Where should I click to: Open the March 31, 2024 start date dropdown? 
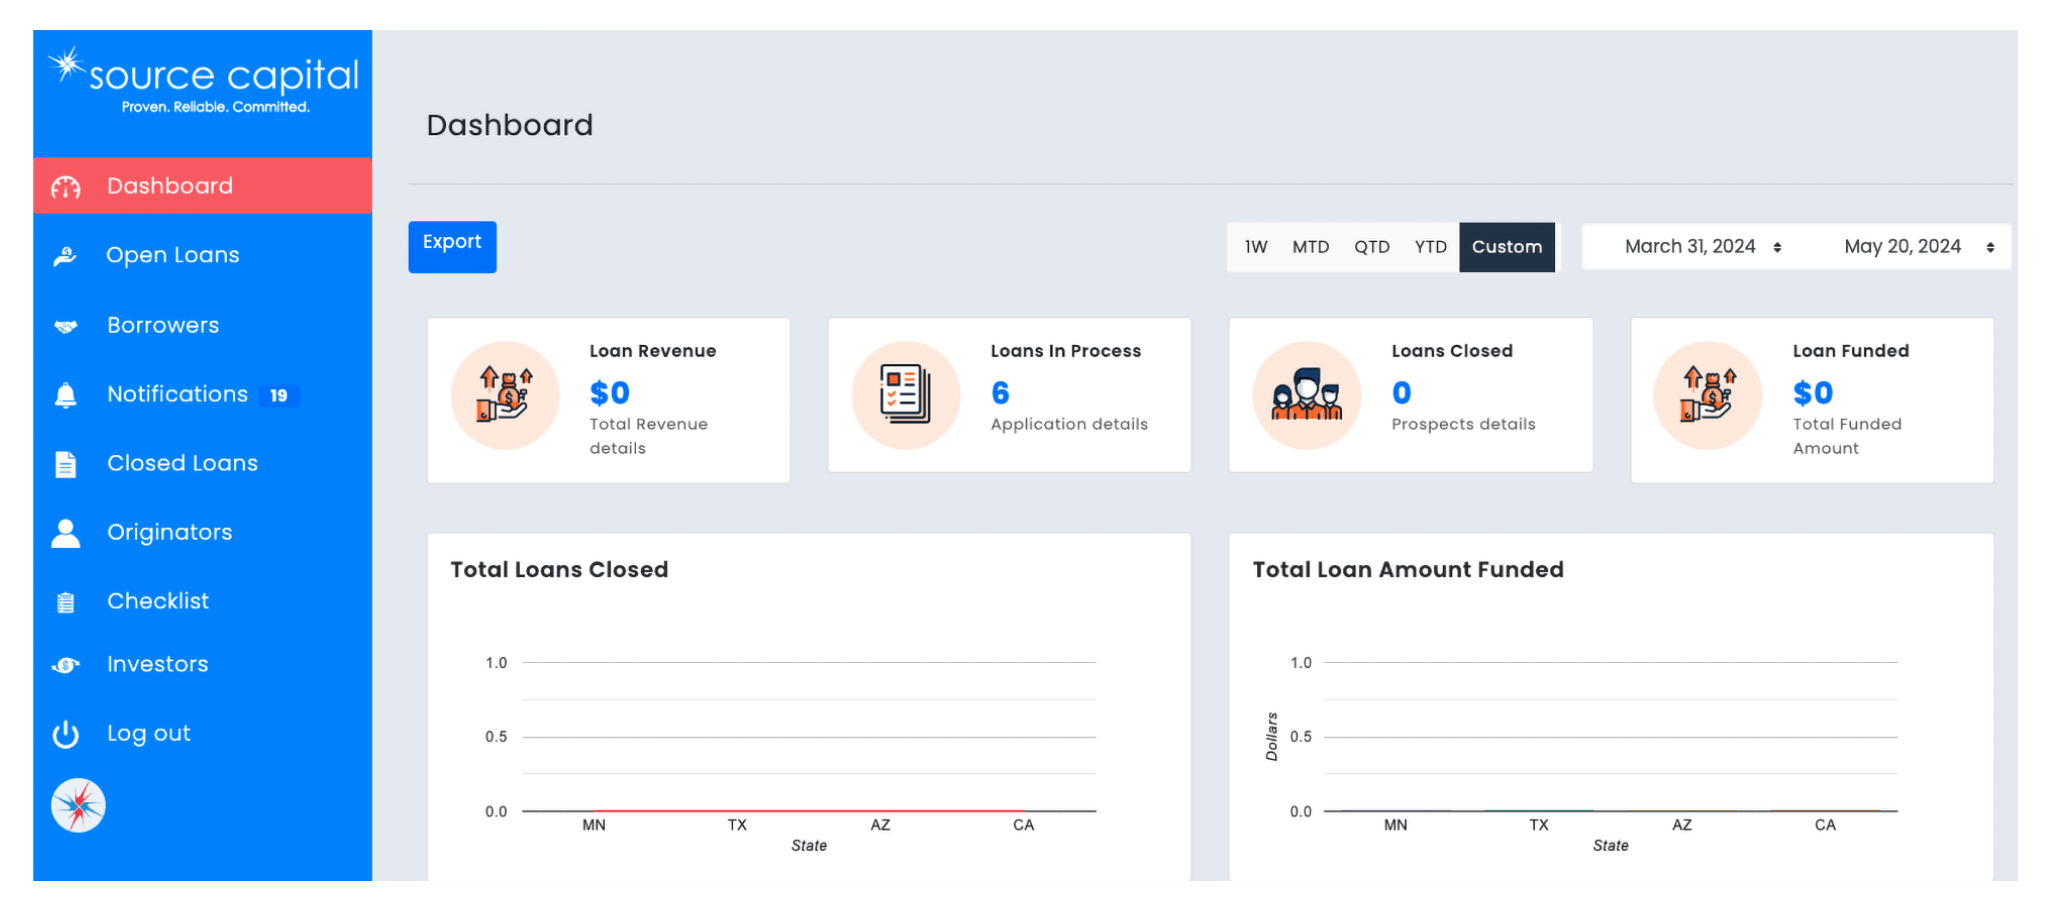click(x=1702, y=247)
